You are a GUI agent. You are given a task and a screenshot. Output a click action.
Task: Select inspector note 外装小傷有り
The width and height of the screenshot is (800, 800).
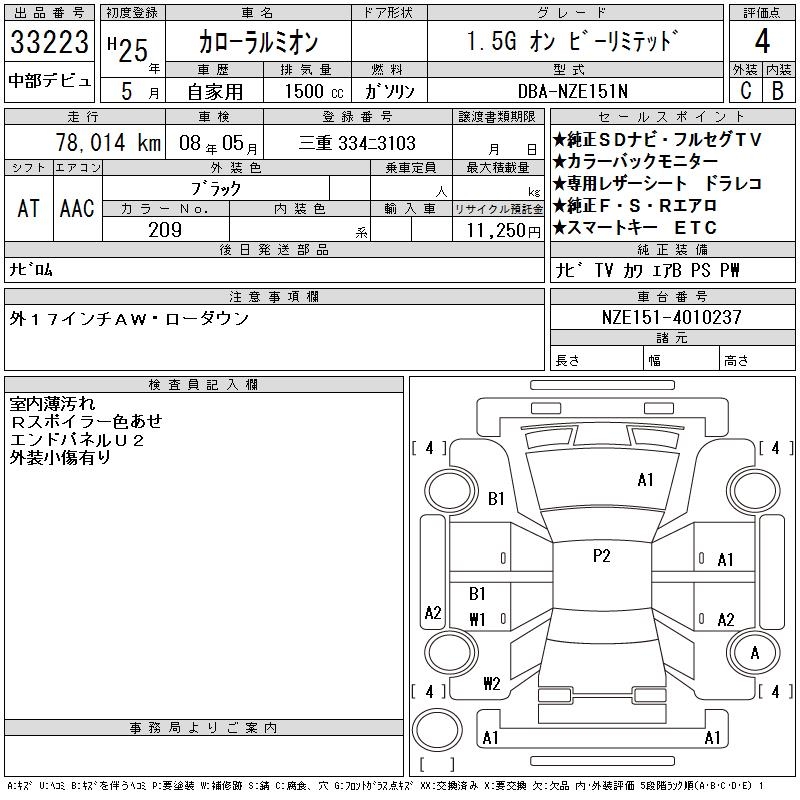pos(60,458)
